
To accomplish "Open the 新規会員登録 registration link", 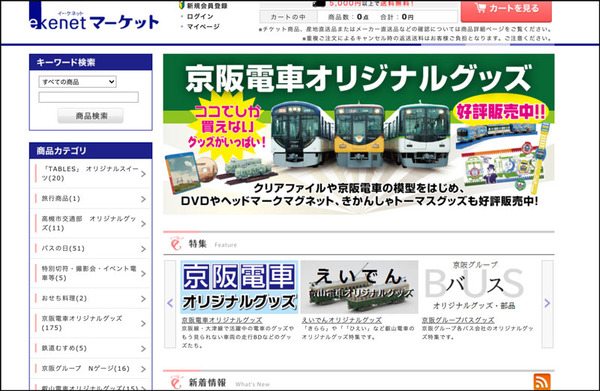I will coord(207,6).
